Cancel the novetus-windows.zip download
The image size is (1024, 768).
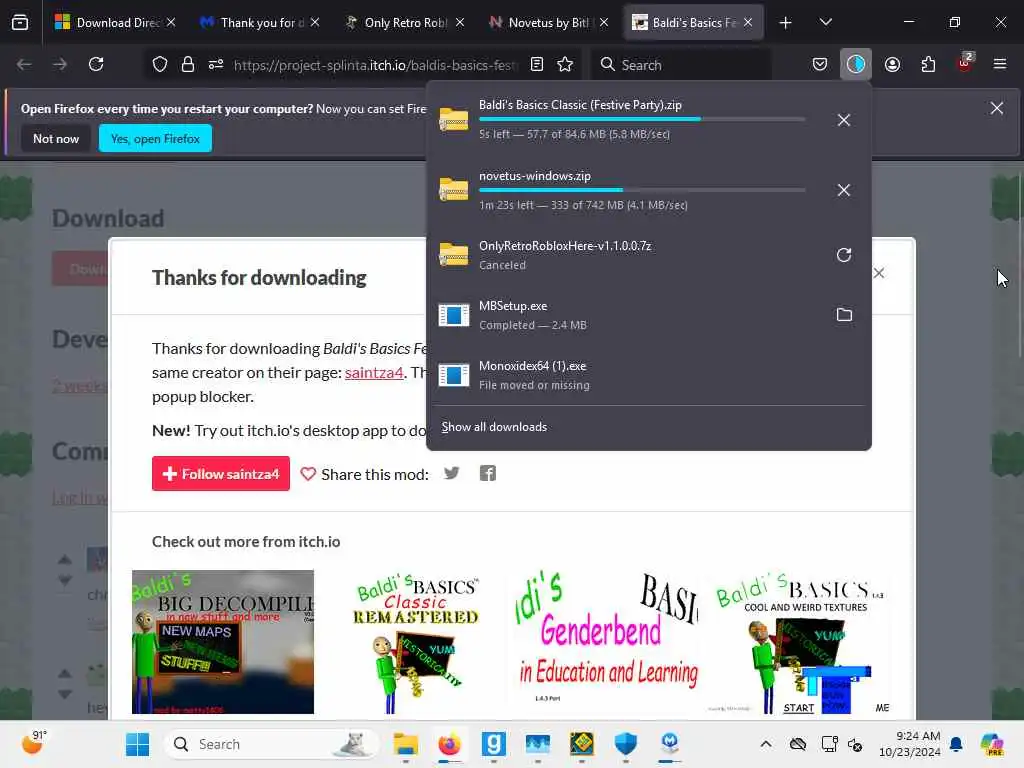click(844, 190)
